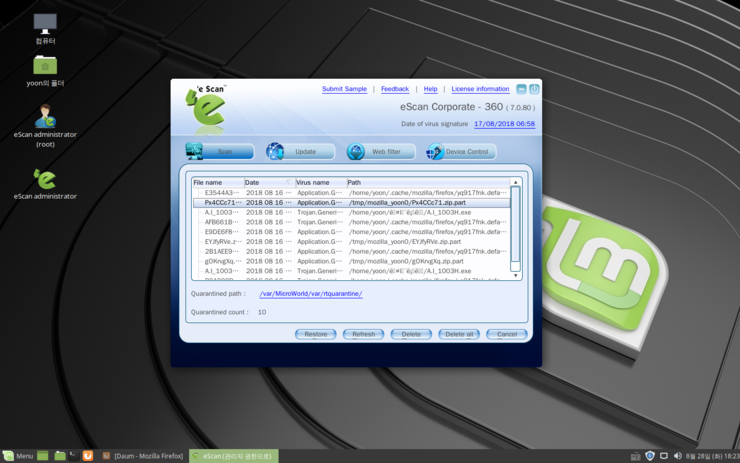Click the Cancel button

507,334
